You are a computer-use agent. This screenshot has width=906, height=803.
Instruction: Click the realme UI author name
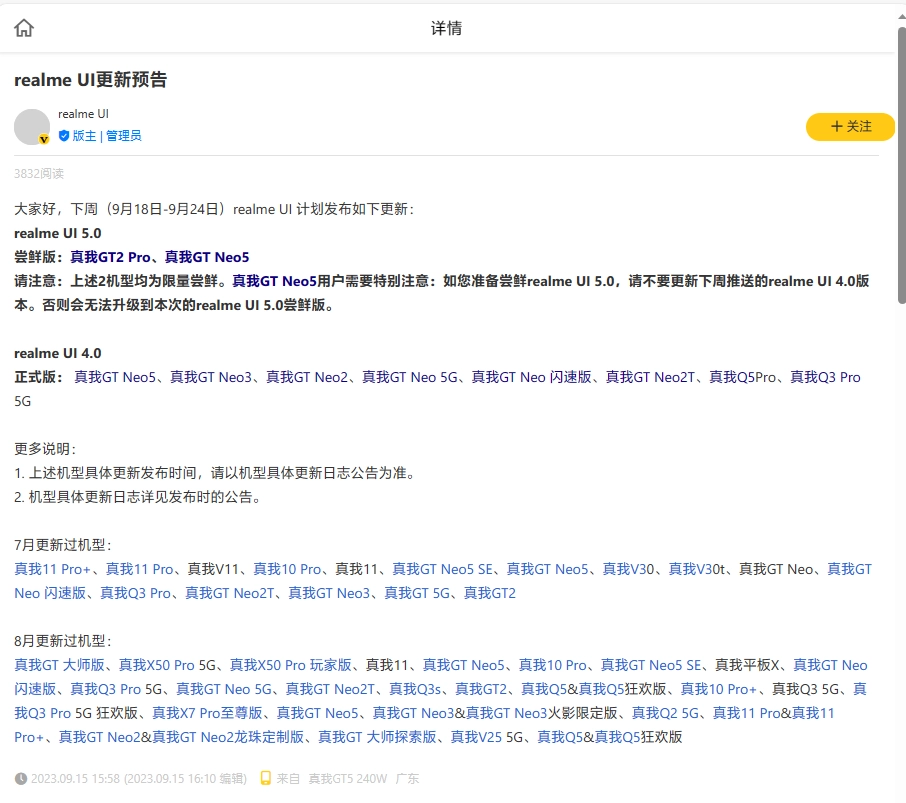coord(83,114)
